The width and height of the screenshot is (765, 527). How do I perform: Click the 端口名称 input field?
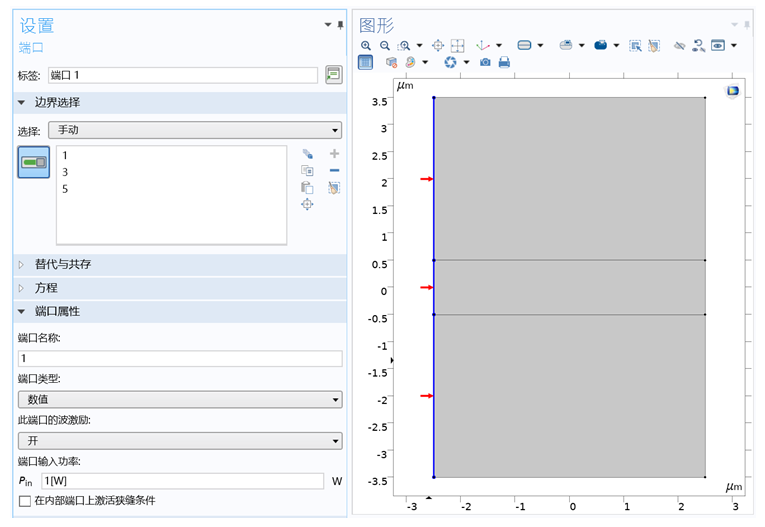(x=180, y=359)
